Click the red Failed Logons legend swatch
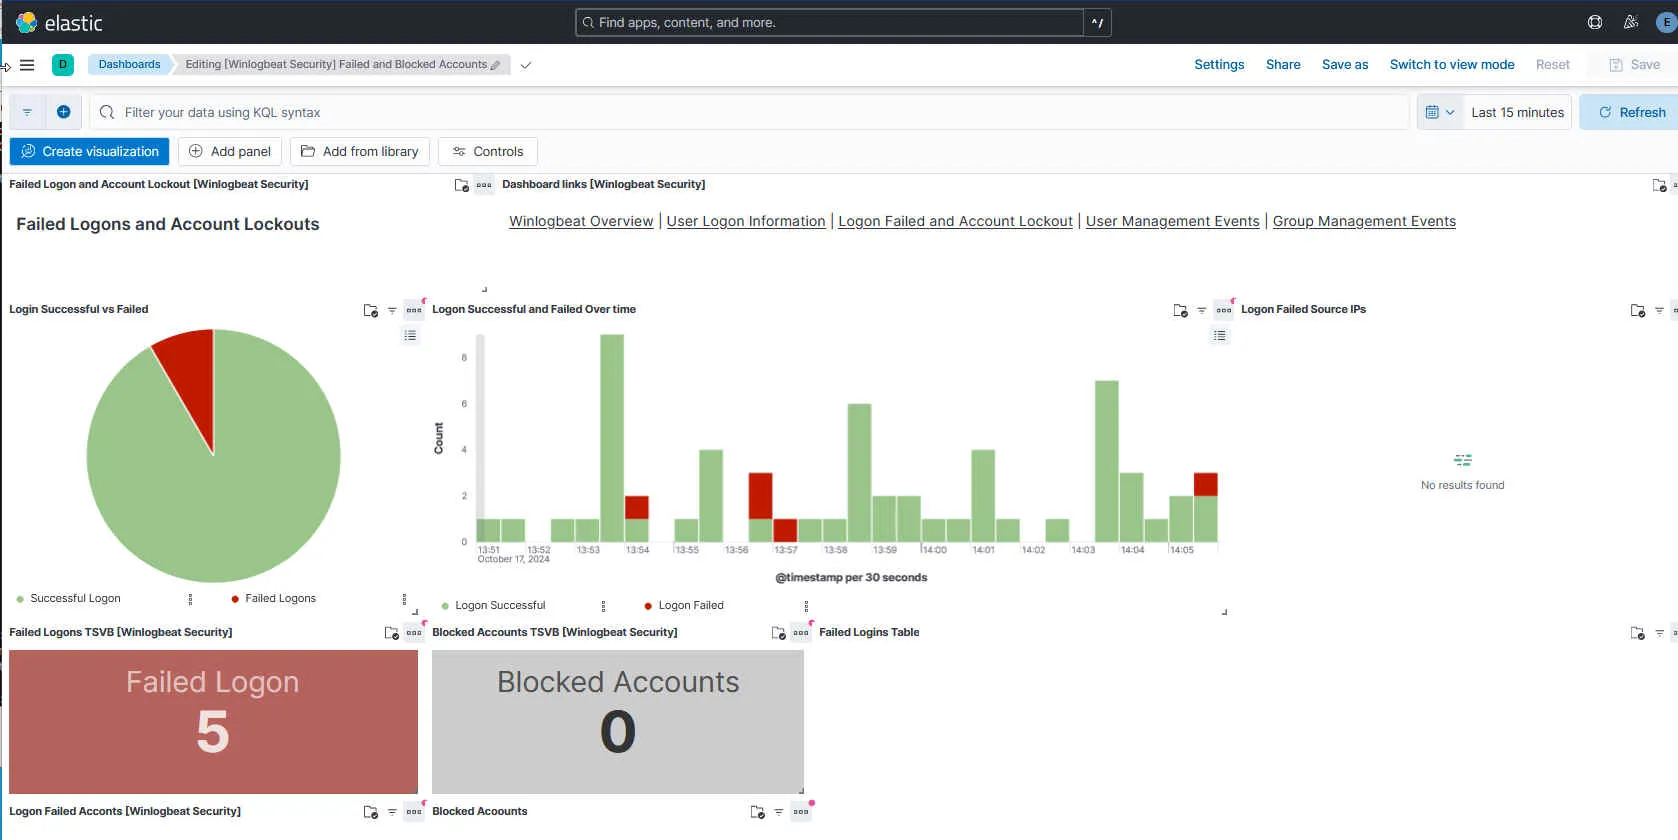The width and height of the screenshot is (1678, 840). [235, 599]
